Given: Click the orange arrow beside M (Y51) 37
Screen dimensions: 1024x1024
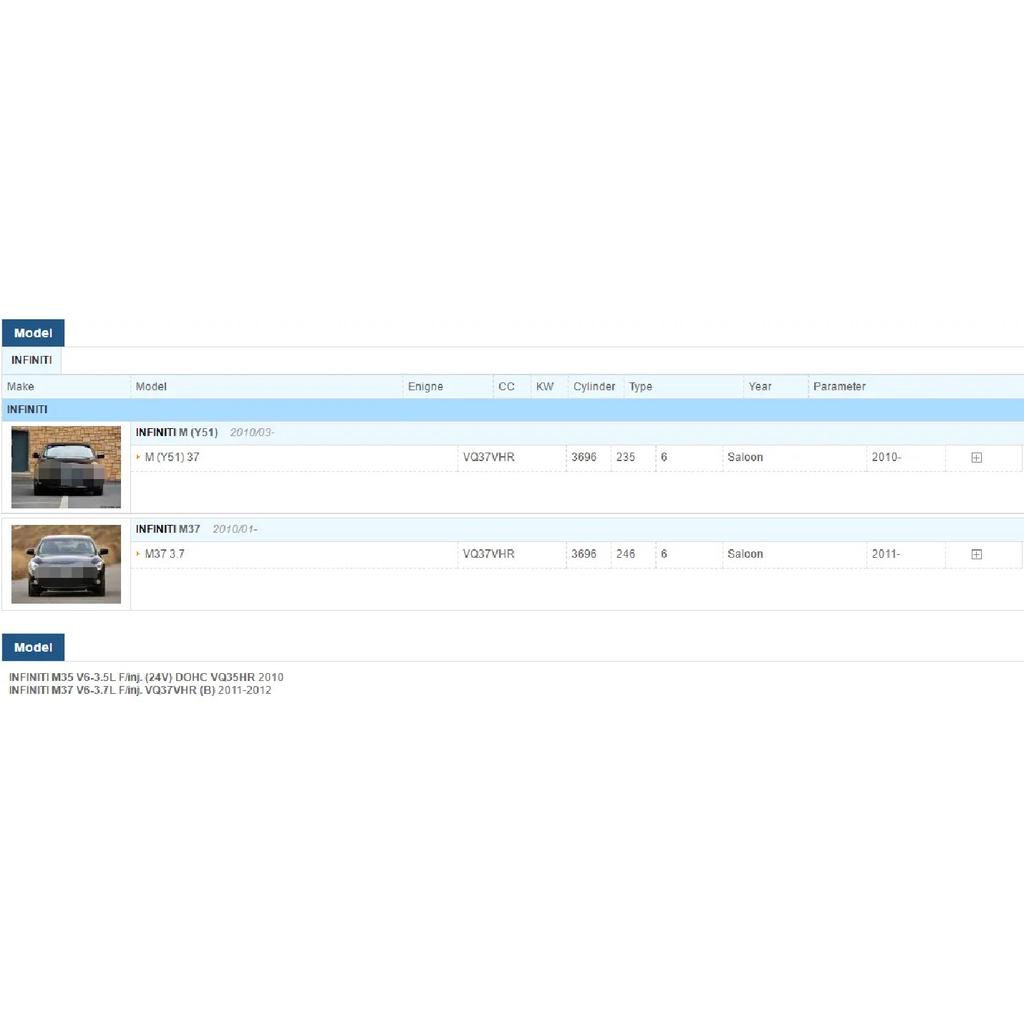Looking at the screenshot, I should (x=138, y=457).
